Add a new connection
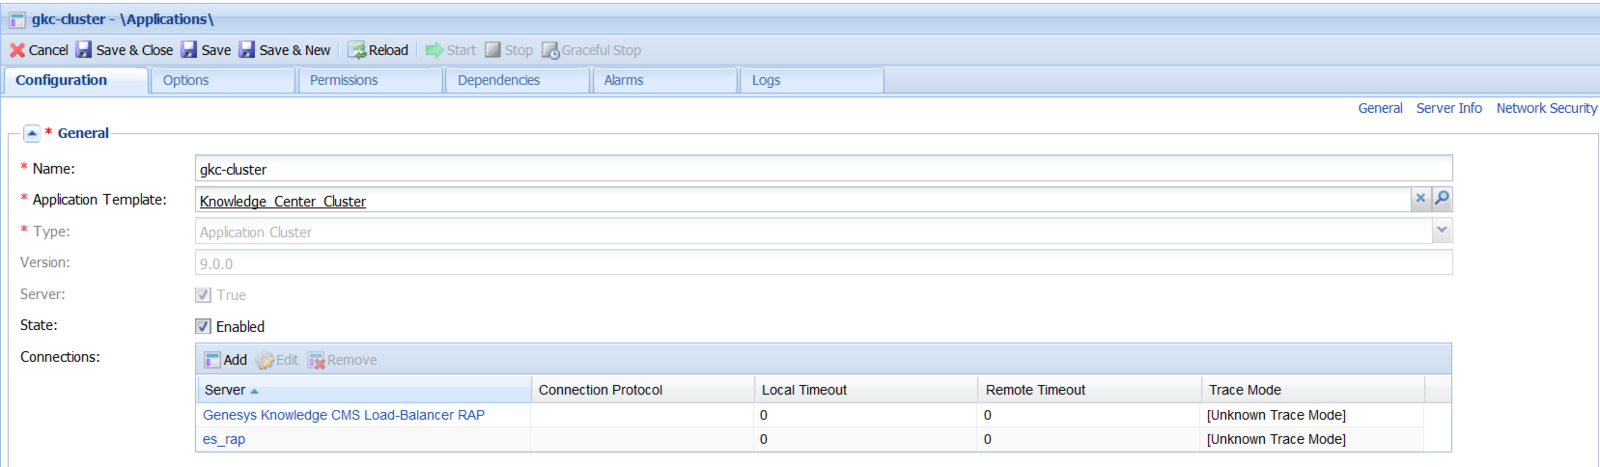Screen dimensions: 1600x467 225,360
